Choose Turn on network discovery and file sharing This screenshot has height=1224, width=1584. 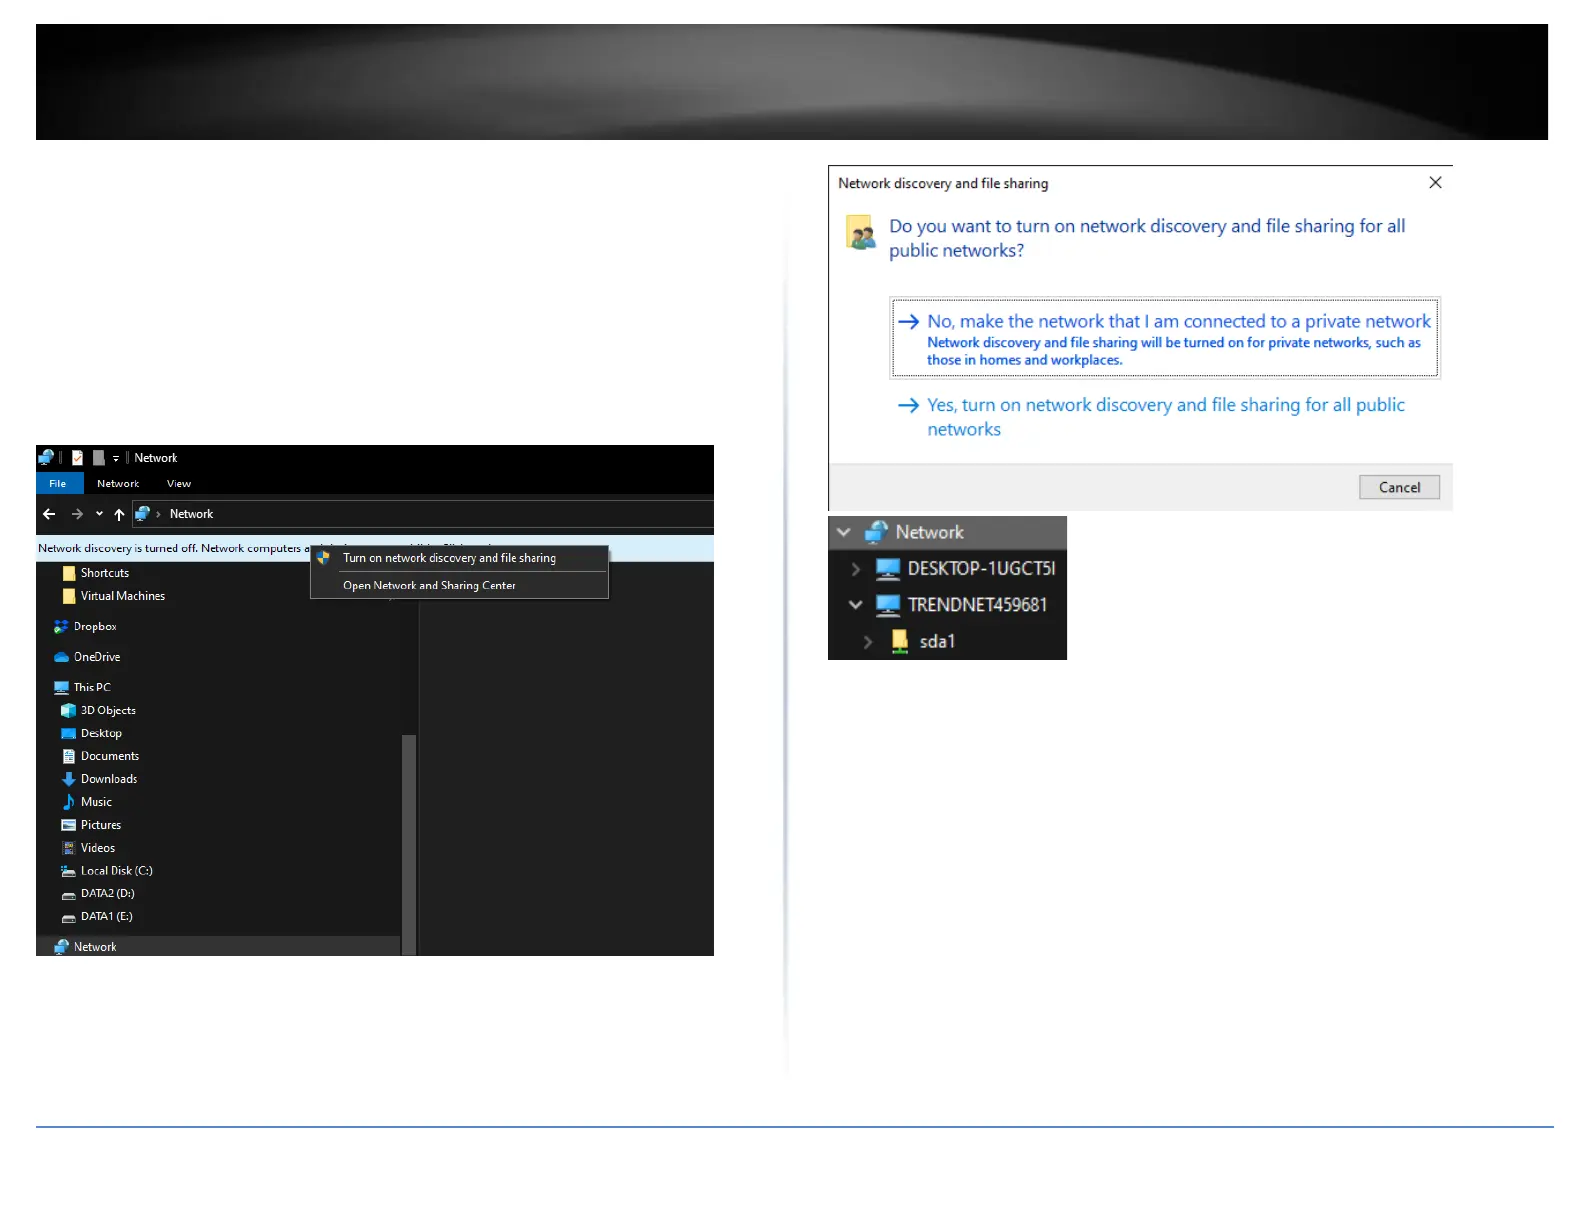(449, 558)
